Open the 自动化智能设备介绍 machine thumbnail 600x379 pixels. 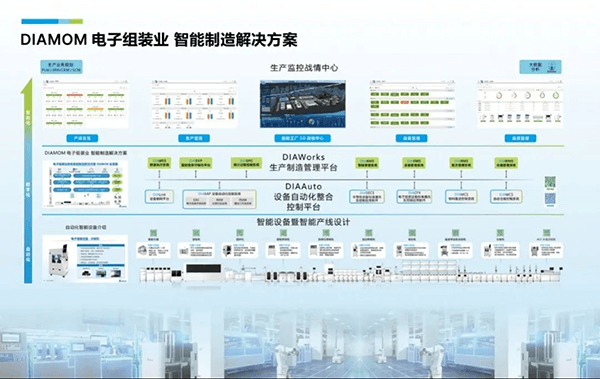pos(85,259)
